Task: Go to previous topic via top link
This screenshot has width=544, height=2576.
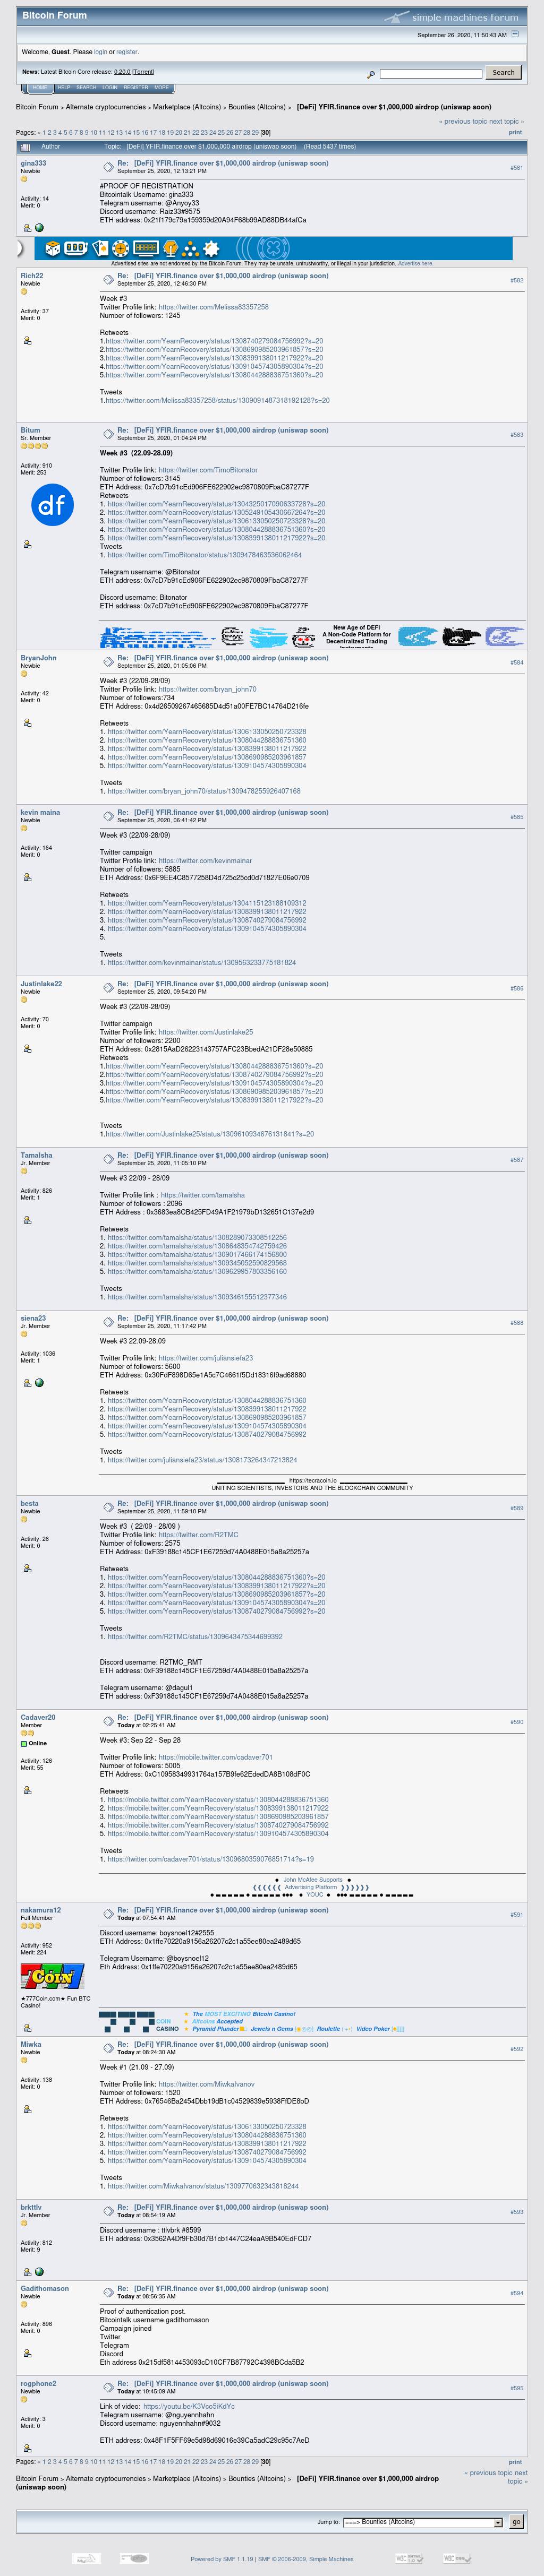Action: click(x=465, y=121)
